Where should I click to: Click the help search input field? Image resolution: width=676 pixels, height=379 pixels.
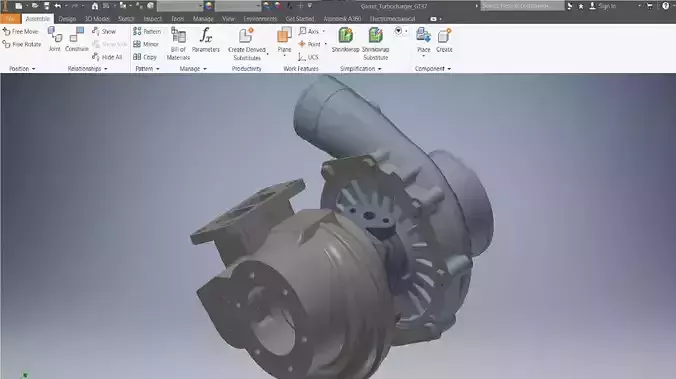522,6
